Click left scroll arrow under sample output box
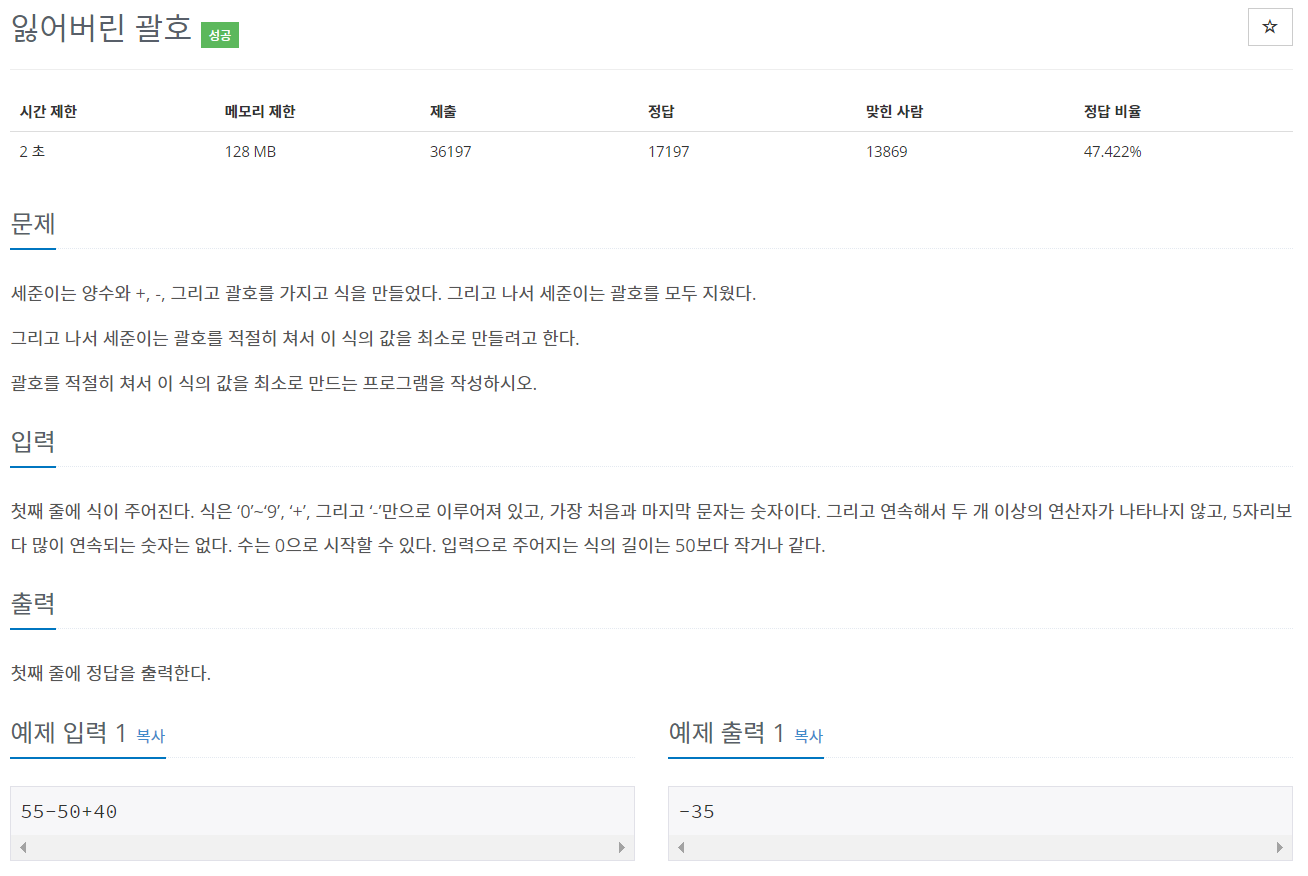The image size is (1308, 876). tap(681, 848)
